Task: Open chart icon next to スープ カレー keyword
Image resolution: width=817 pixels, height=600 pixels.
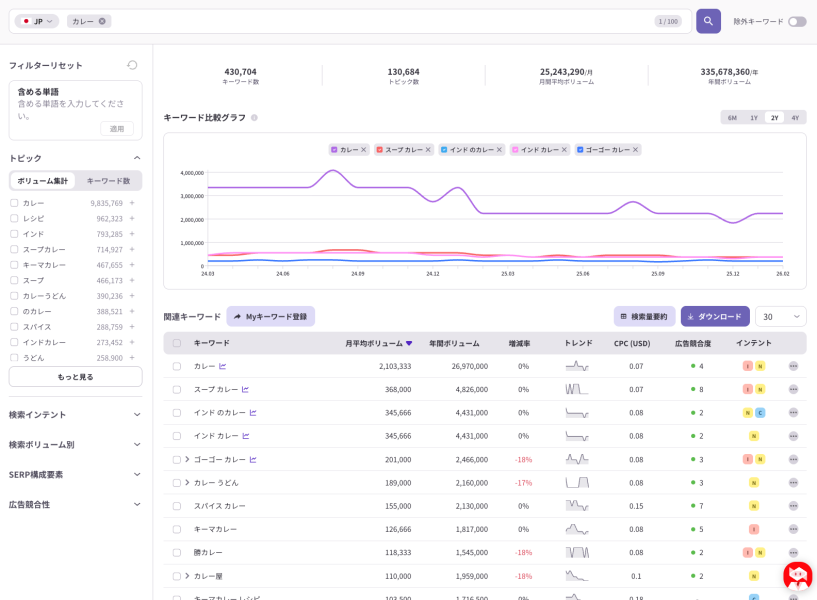Action: coord(245,389)
